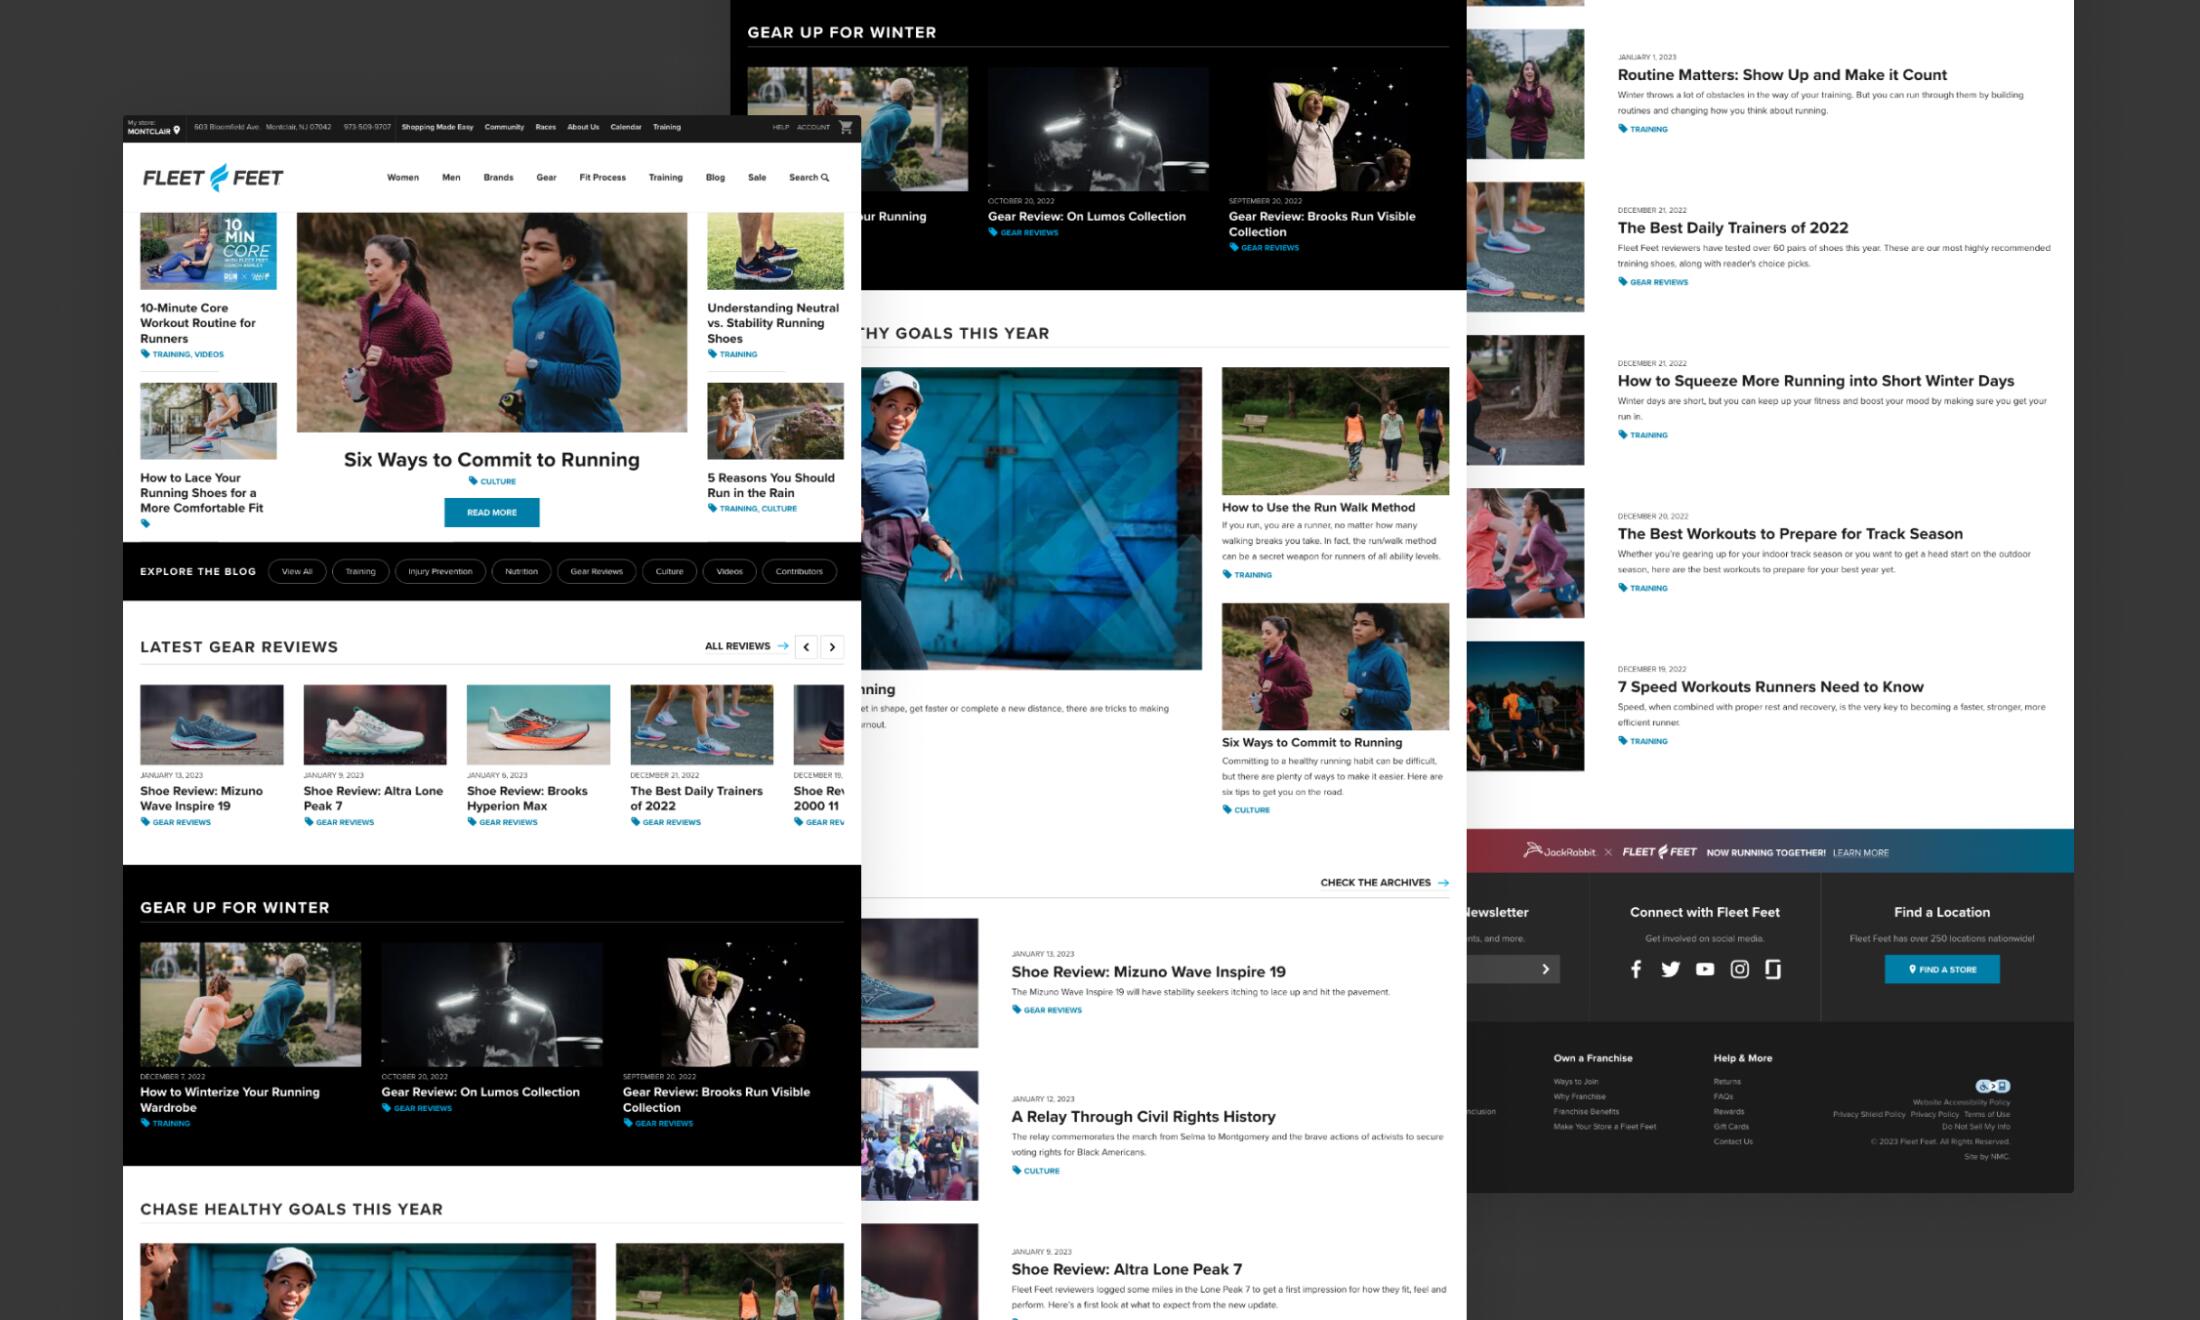Open Fleet Feet's Facebook page icon
Viewport: 2200px width, 1320px height.
point(1636,969)
